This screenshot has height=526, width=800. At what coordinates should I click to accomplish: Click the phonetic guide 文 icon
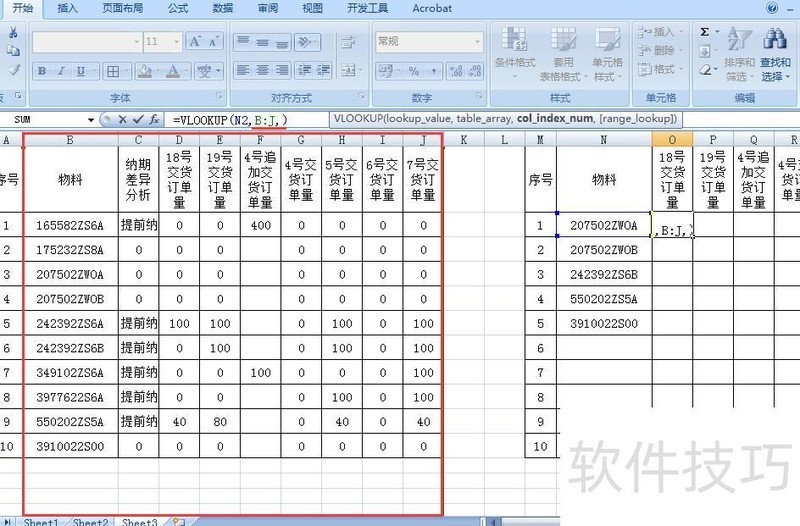205,71
